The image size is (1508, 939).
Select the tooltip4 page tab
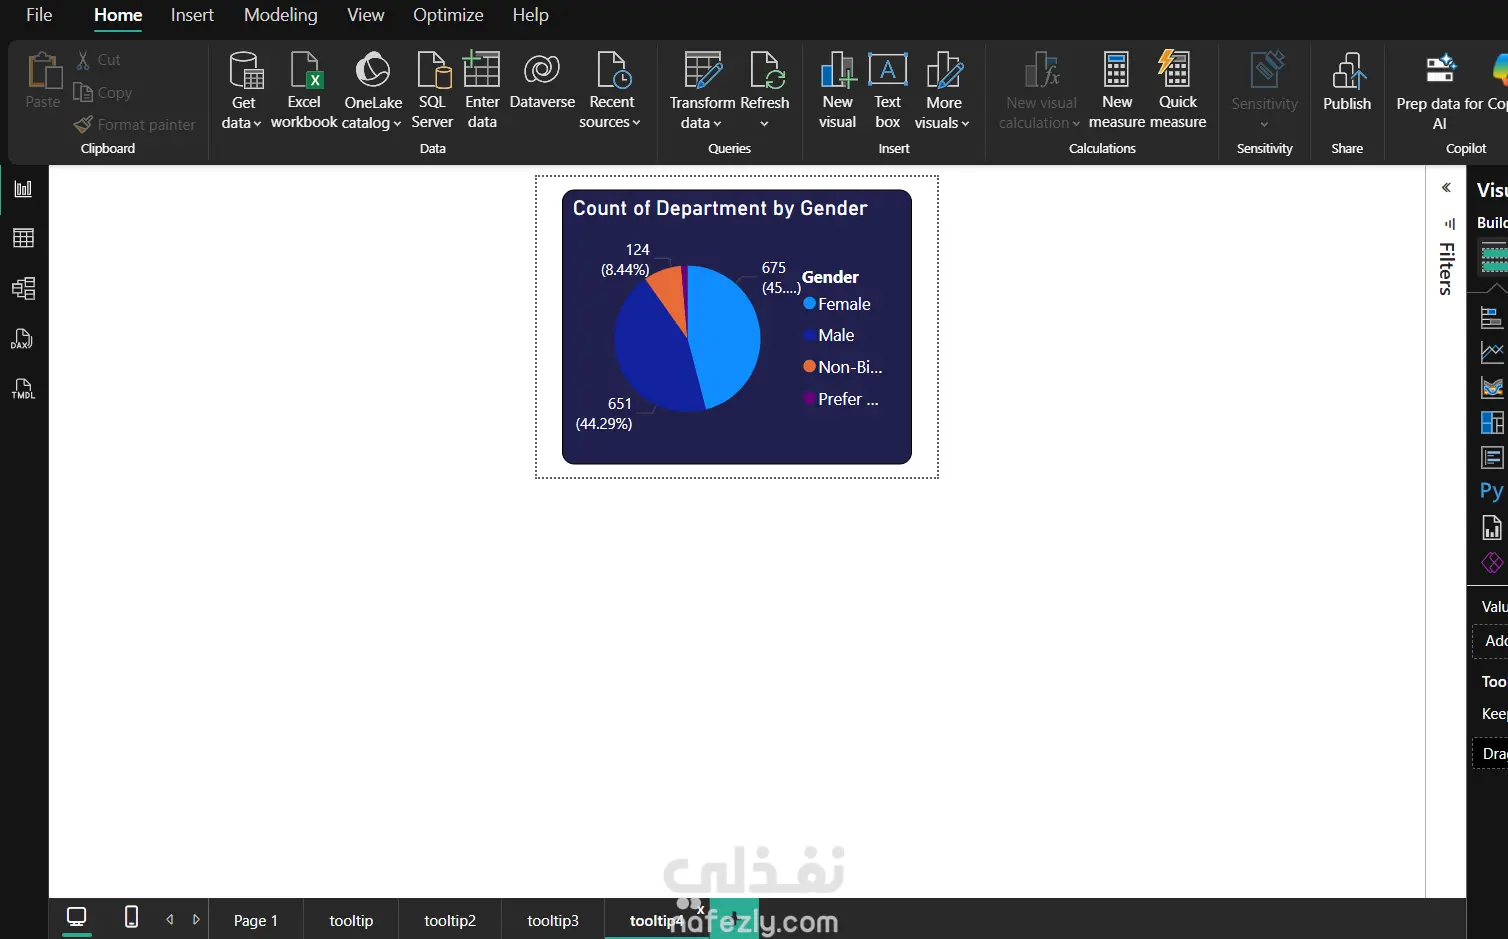pyautogui.click(x=656, y=920)
